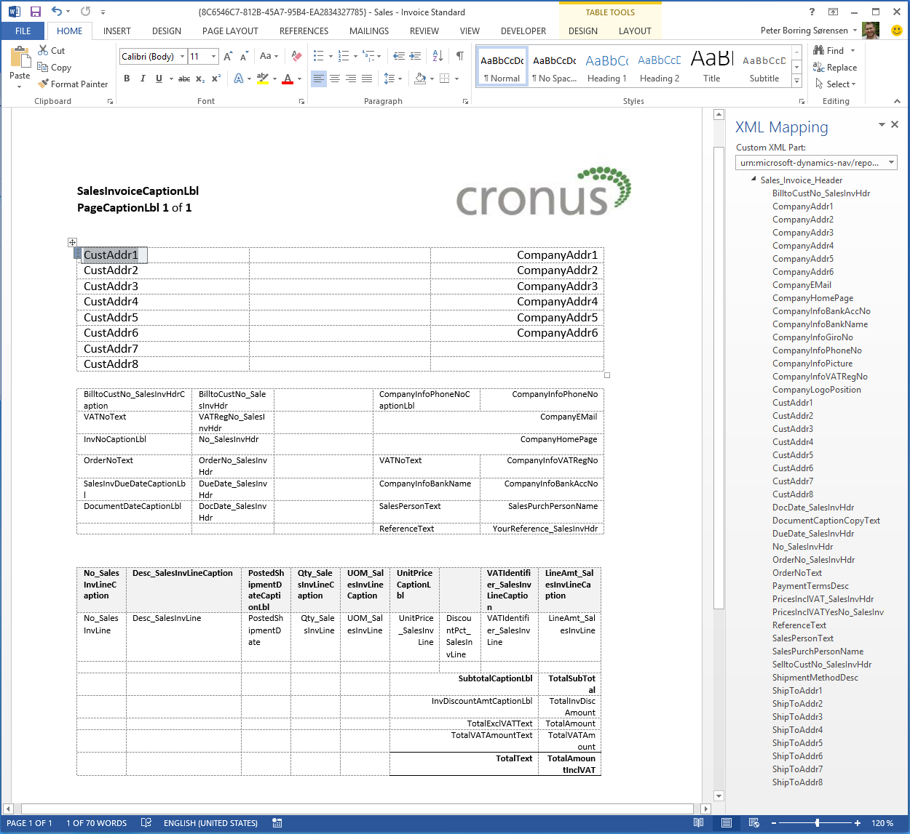Collapse the Sales_Invoice_Header tree node
Viewport: 910px width, 834px height.
[753, 179]
